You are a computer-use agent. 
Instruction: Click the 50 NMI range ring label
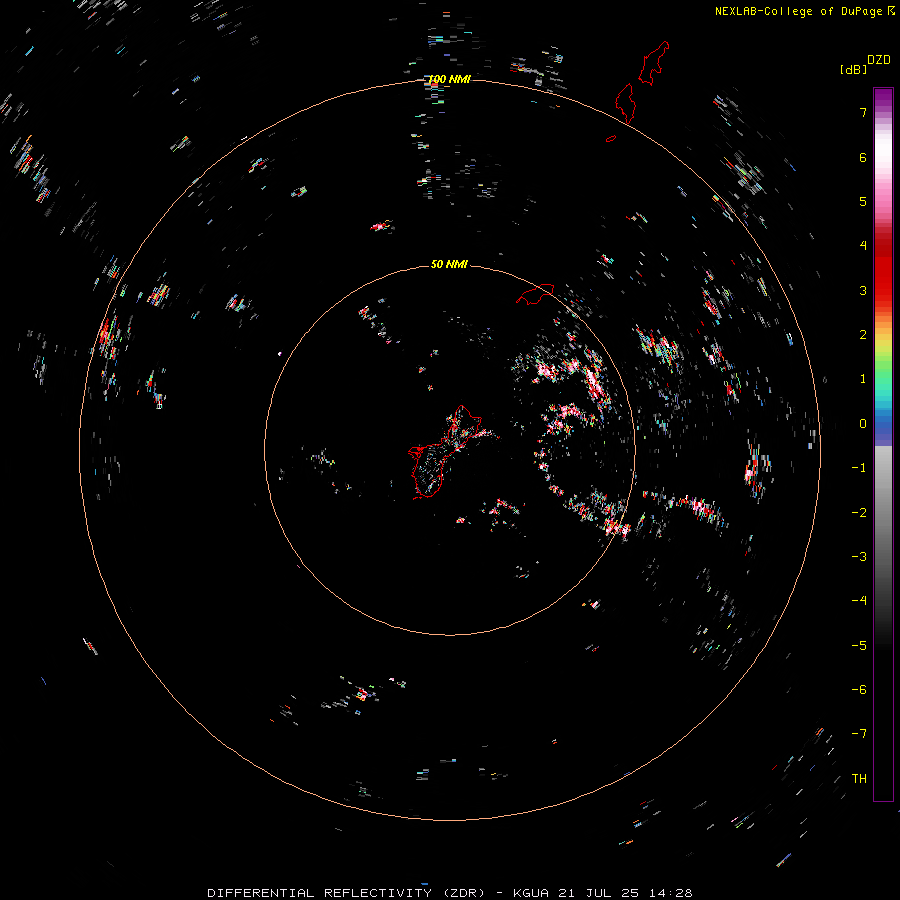click(449, 264)
